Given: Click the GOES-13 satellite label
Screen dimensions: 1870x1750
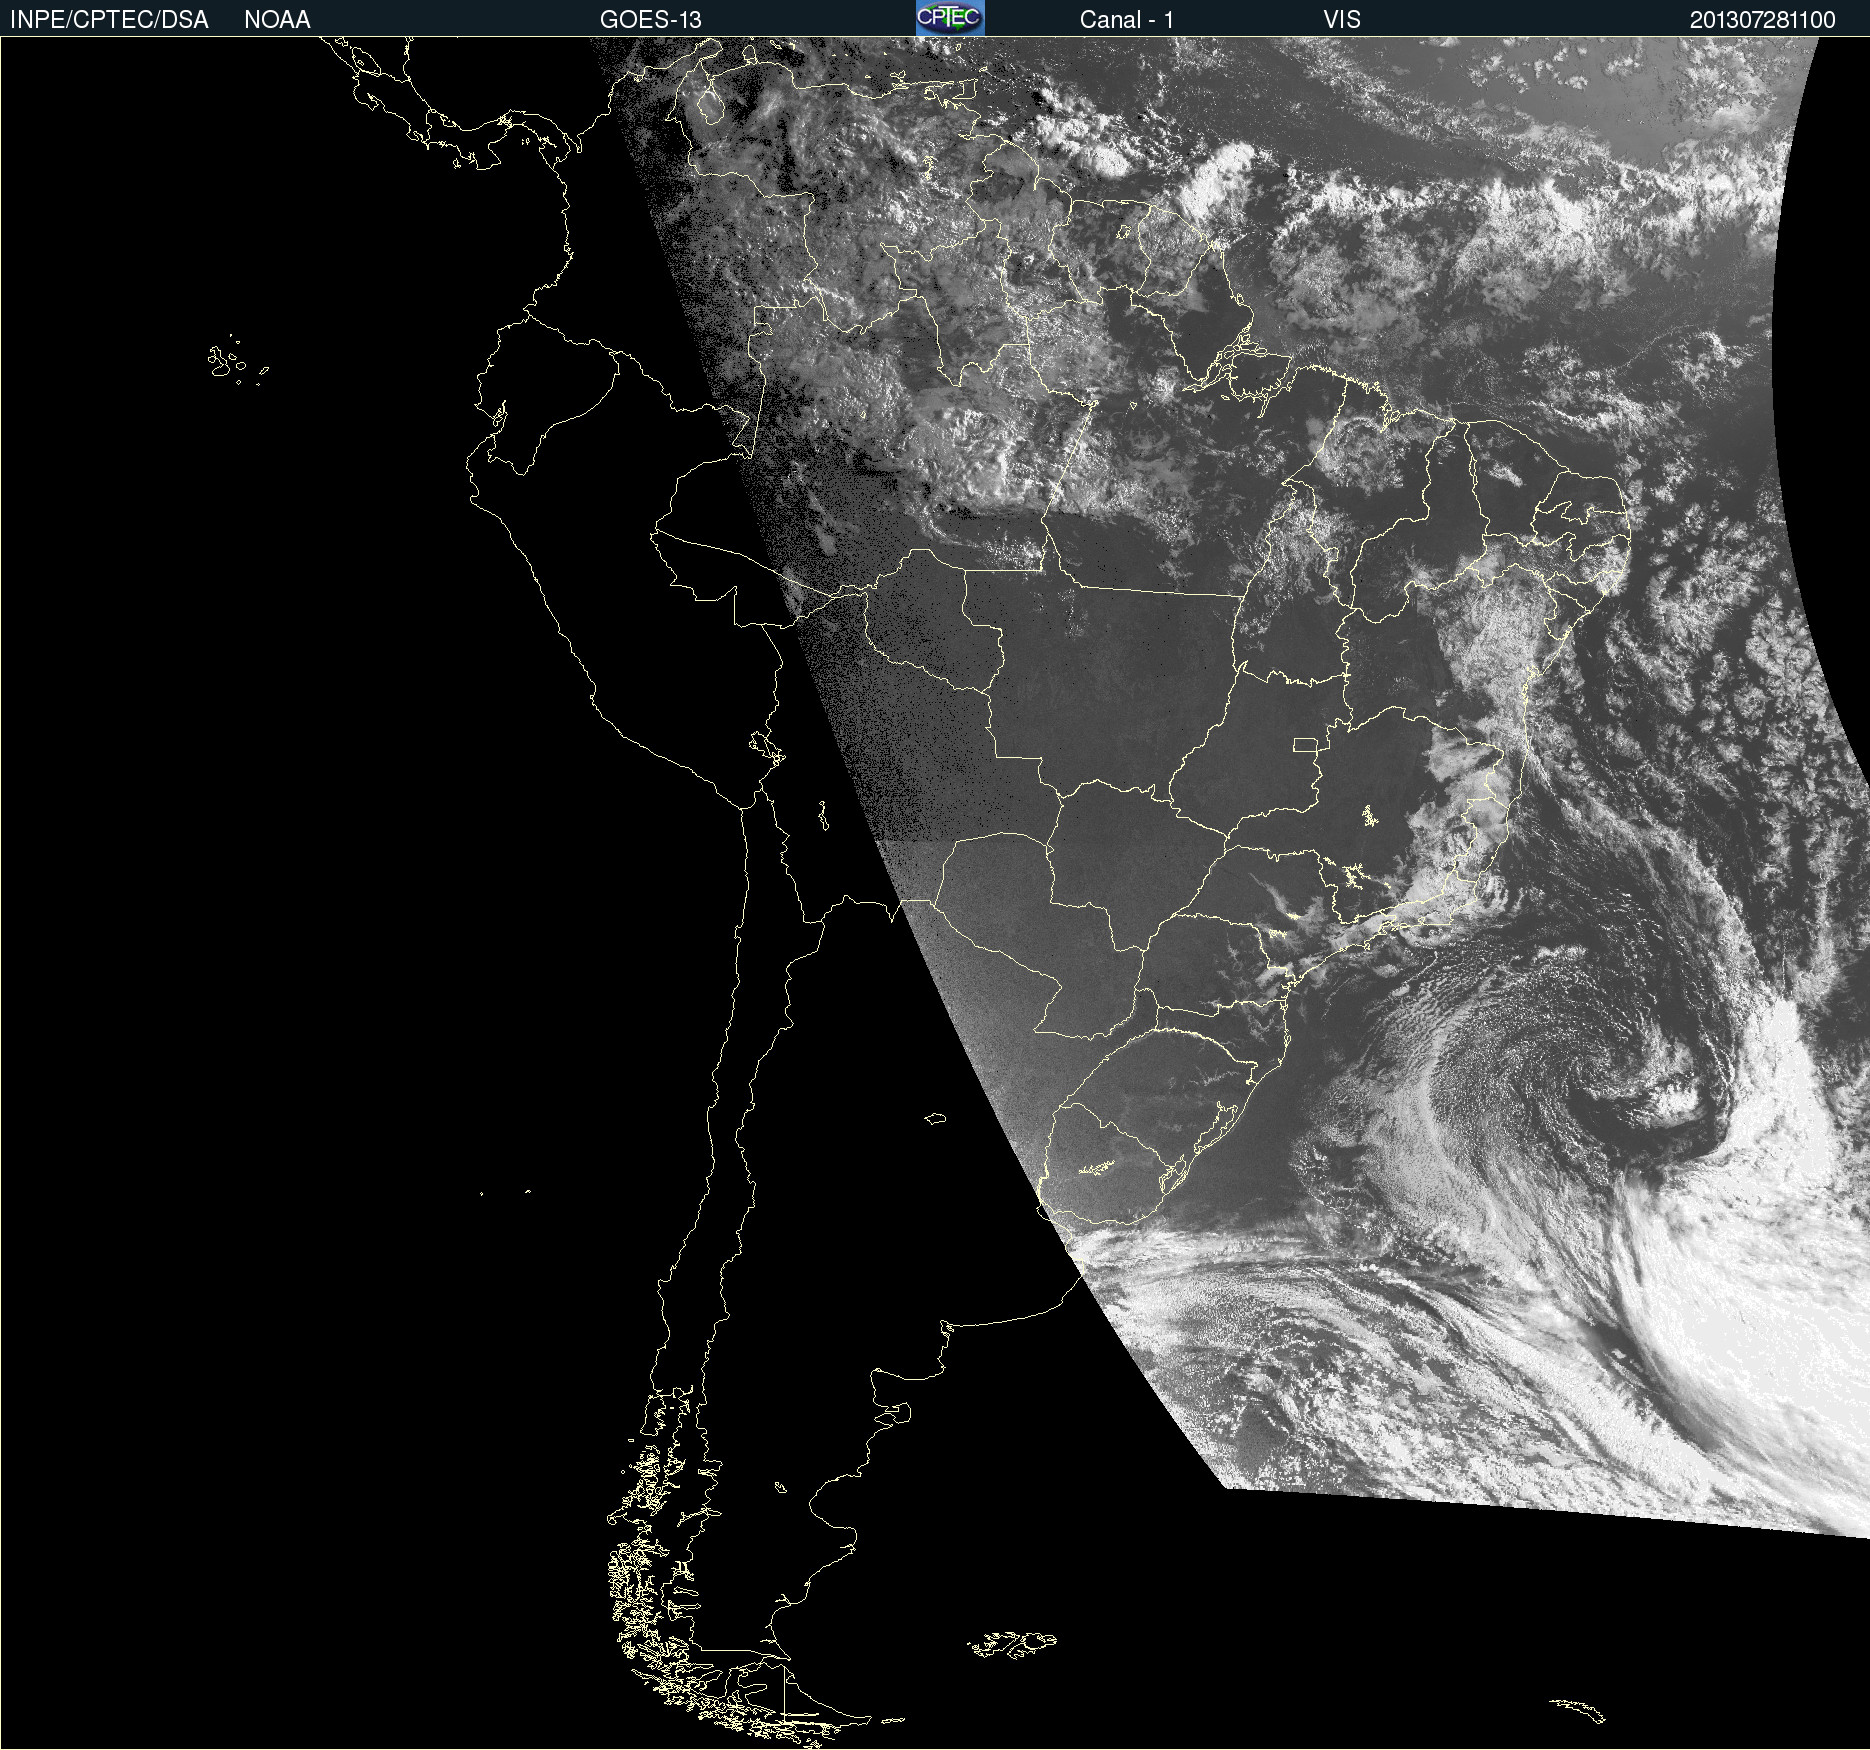Looking at the screenshot, I should coord(651,20).
